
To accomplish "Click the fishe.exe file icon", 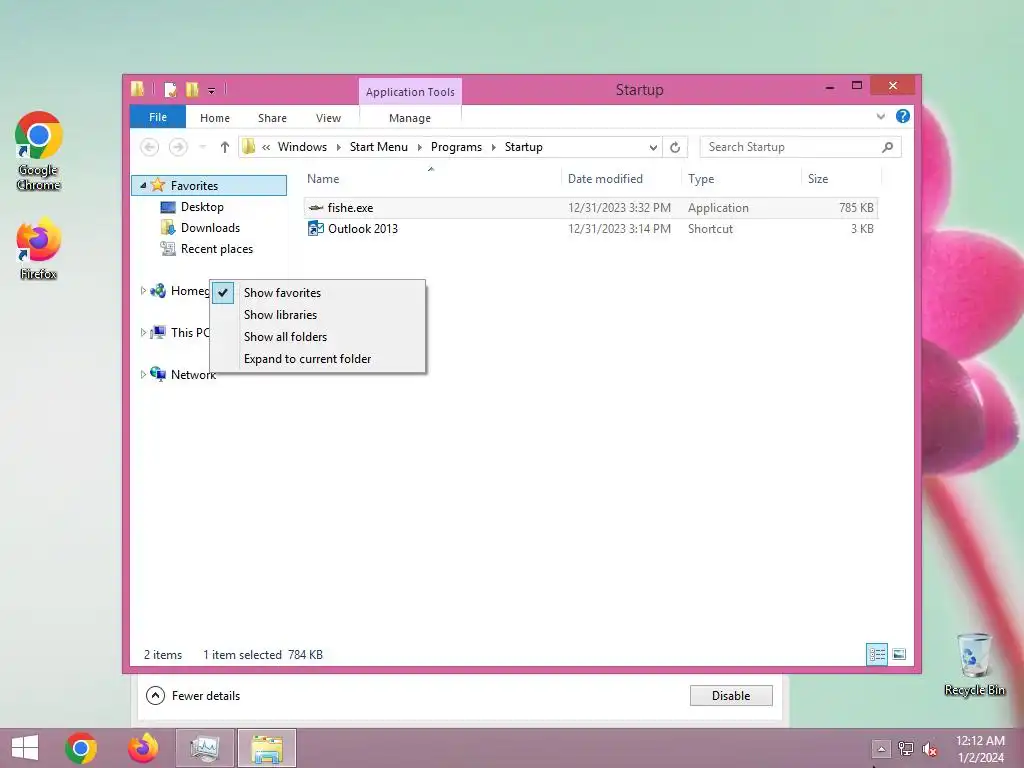I will coord(315,208).
